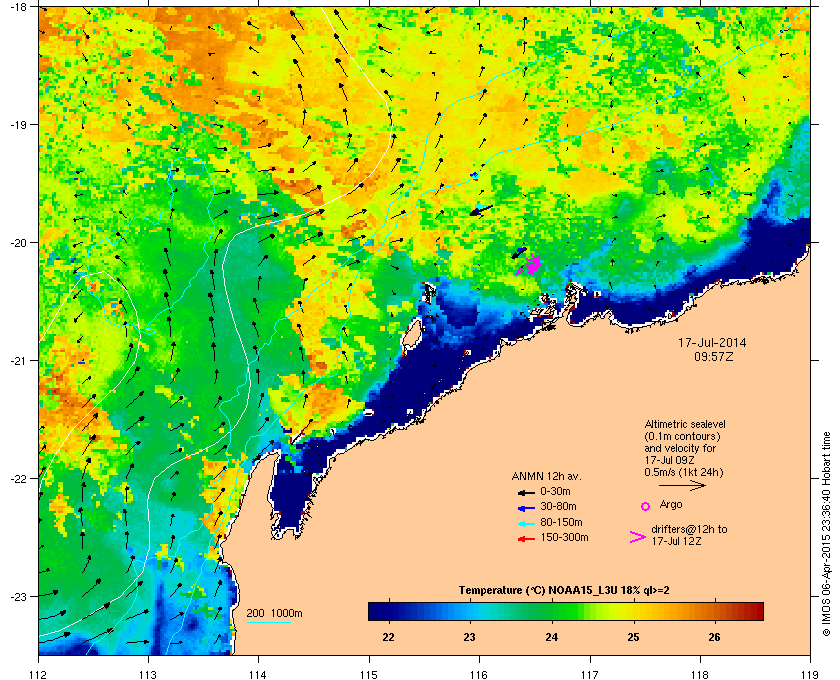
Task: Click the large blue ANMN current arrow on map
Action: click(481, 210)
